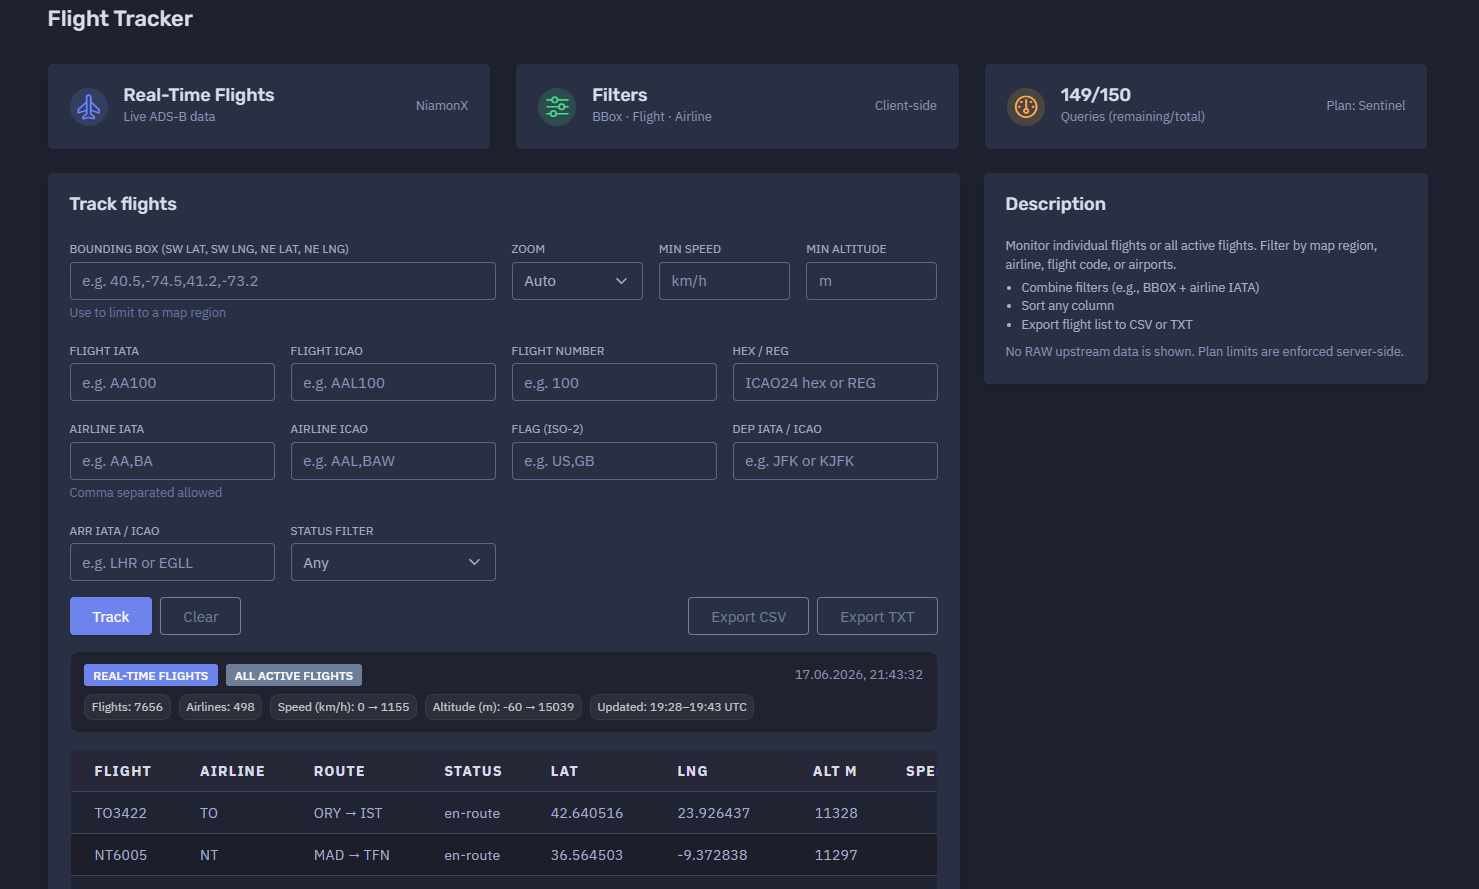This screenshot has height=889, width=1479.
Task: Click the Client-side label in Filters card
Action: tap(906, 106)
